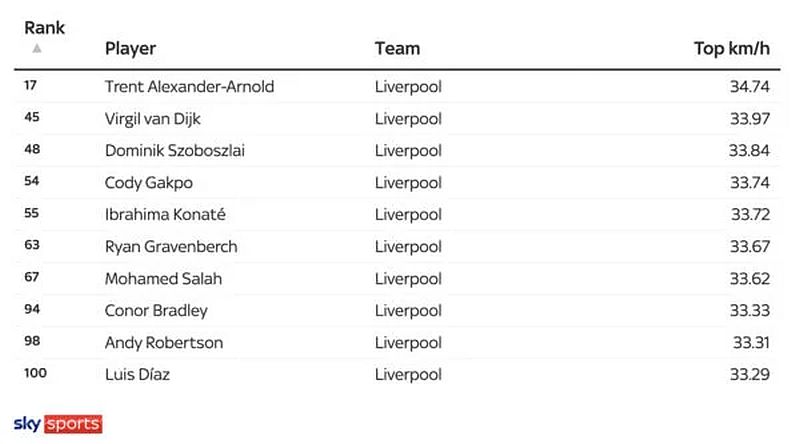Click Liverpool team in Salah's row

click(408, 279)
